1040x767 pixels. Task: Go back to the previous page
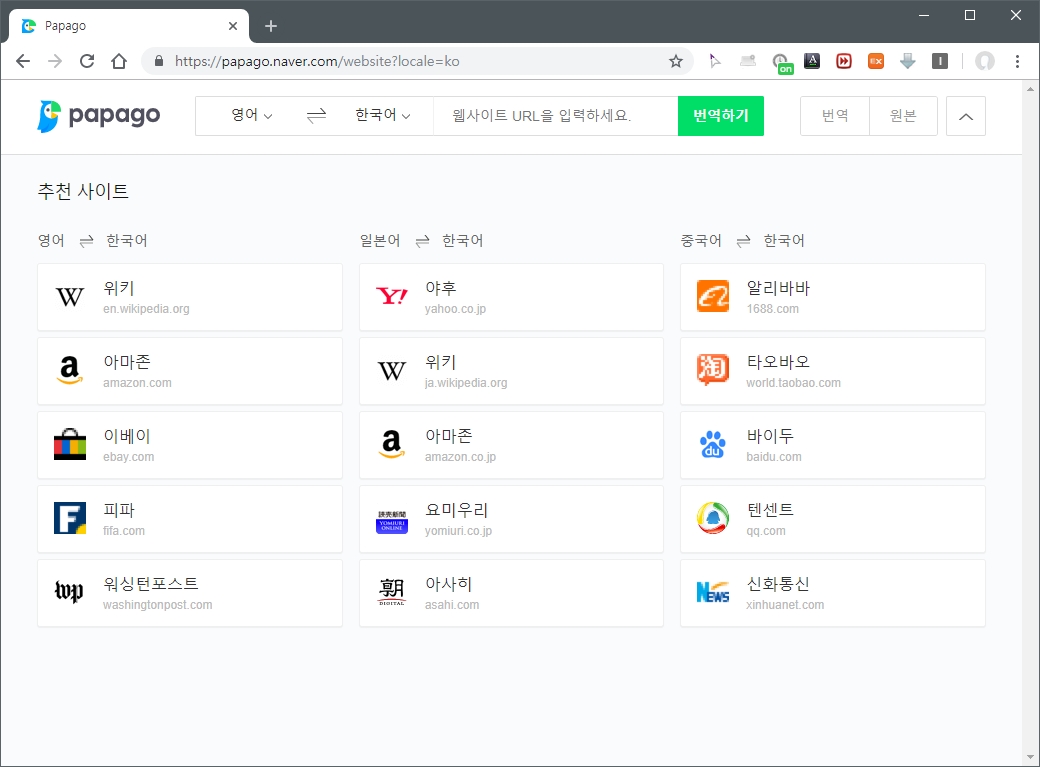tap(23, 62)
